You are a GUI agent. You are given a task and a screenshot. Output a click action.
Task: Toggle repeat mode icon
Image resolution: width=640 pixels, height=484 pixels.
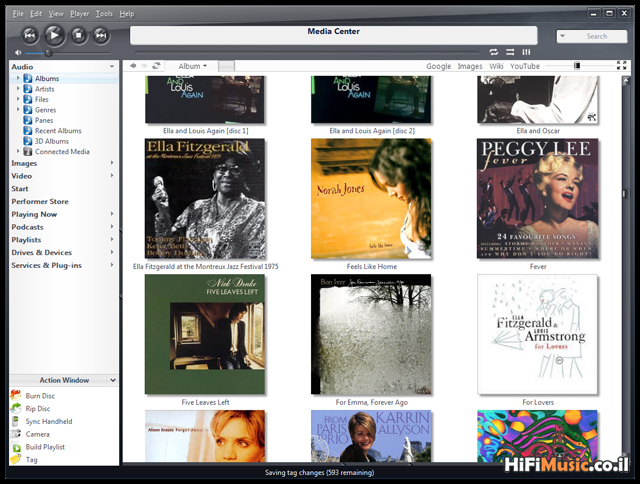pyautogui.click(x=494, y=52)
